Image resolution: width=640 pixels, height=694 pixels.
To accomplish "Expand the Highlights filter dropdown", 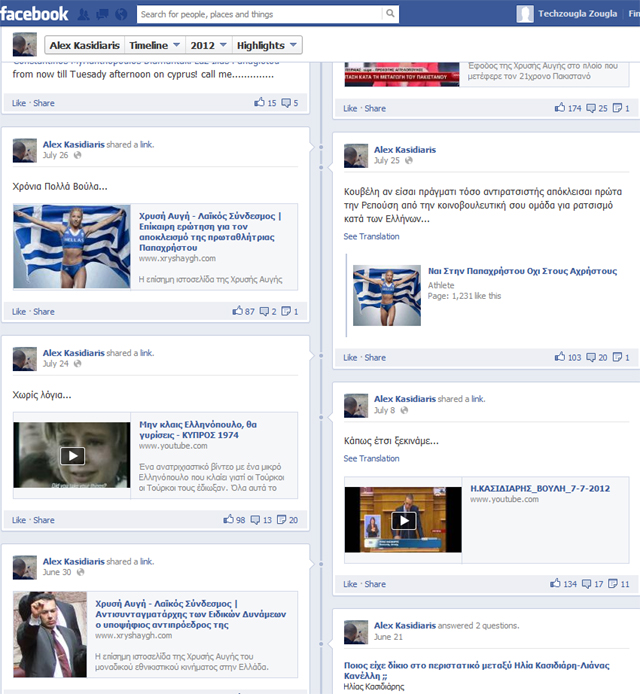I will click(x=267, y=45).
